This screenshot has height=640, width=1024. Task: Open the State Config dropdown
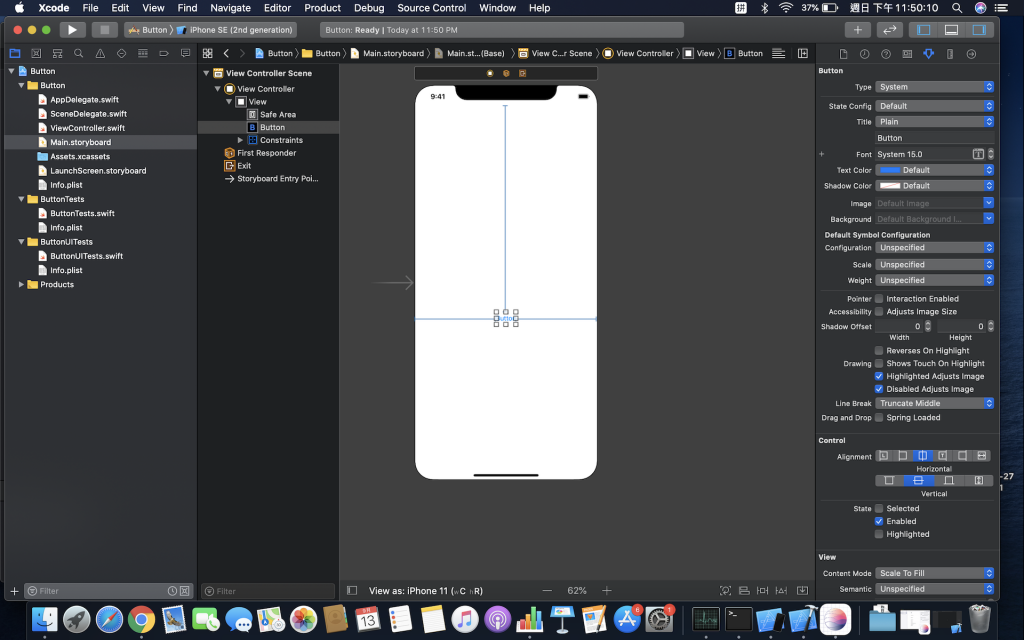[935, 106]
